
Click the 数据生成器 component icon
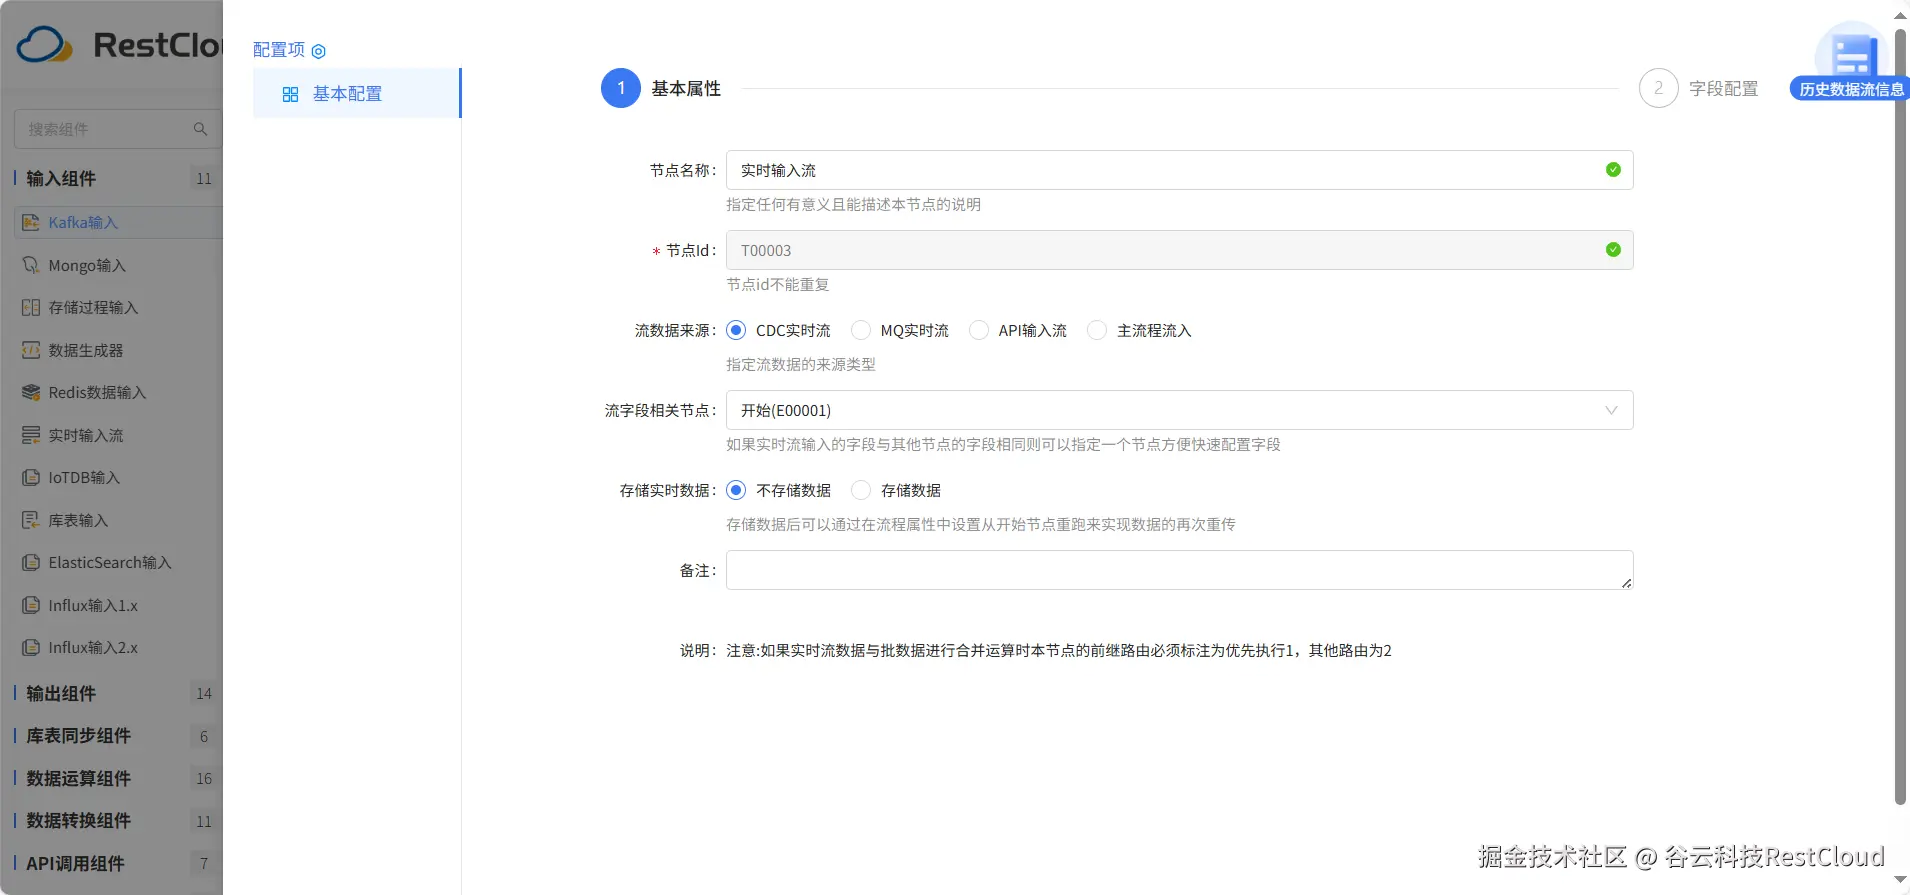click(x=31, y=350)
